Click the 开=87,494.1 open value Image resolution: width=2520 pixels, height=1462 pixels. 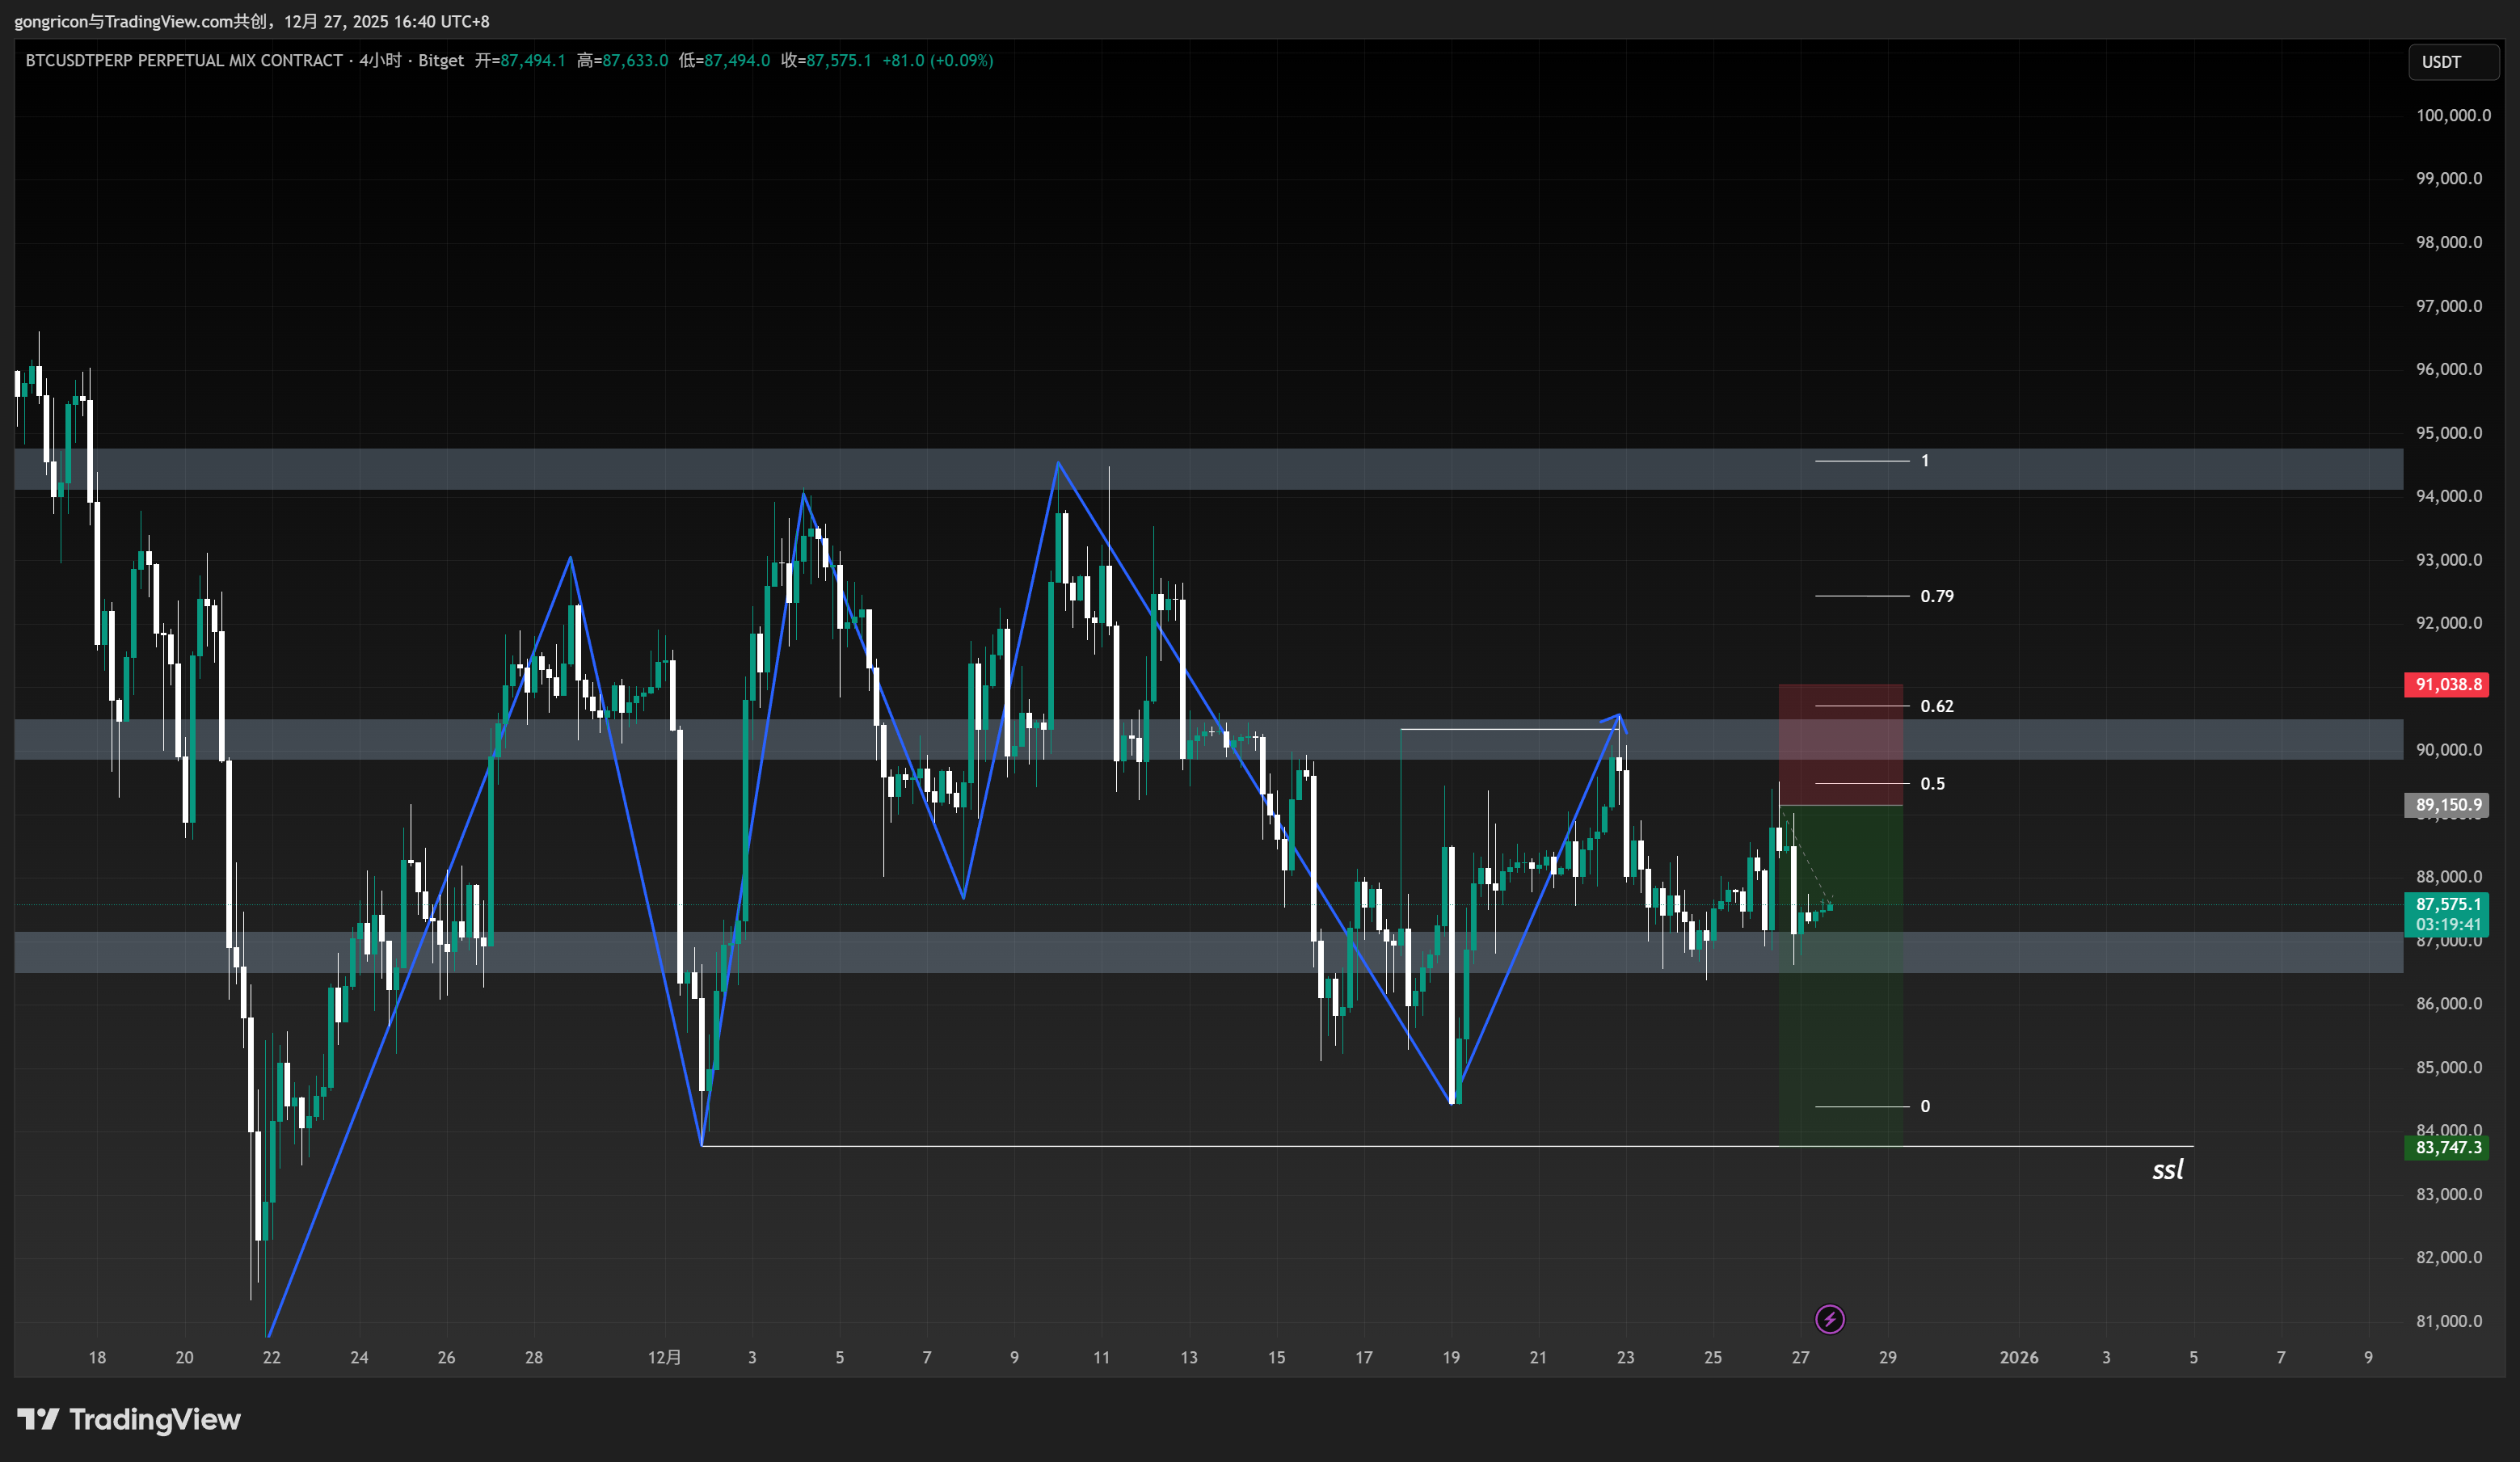[x=520, y=61]
